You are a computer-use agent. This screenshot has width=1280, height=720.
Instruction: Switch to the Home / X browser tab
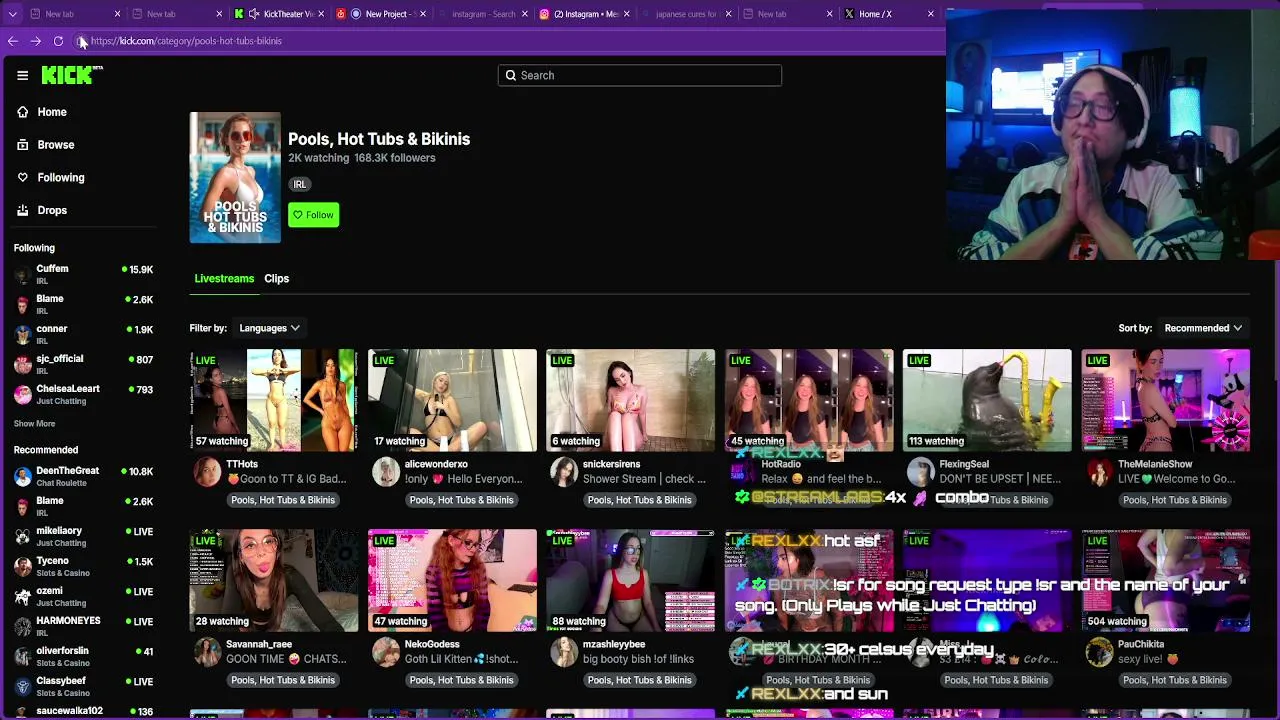tap(889, 14)
